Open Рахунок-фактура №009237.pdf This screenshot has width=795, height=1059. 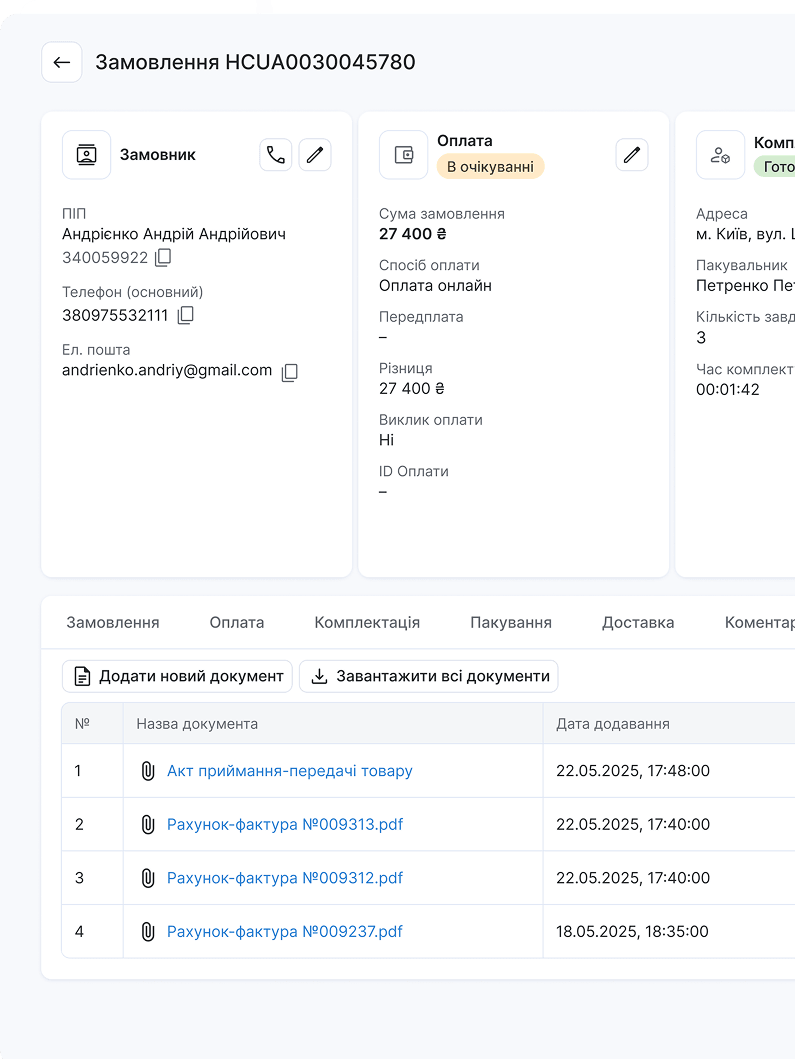[x=285, y=932]
